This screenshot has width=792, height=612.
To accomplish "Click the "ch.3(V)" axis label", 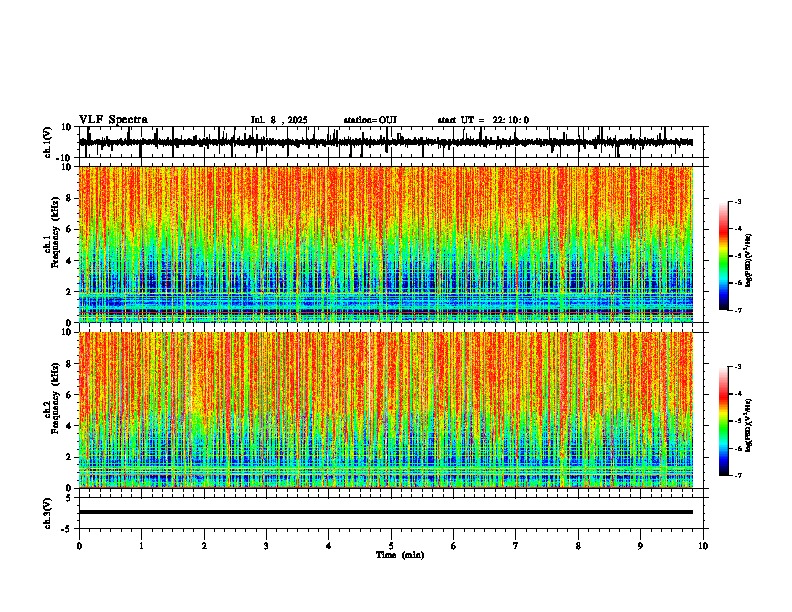I will [x=48, y=513].
